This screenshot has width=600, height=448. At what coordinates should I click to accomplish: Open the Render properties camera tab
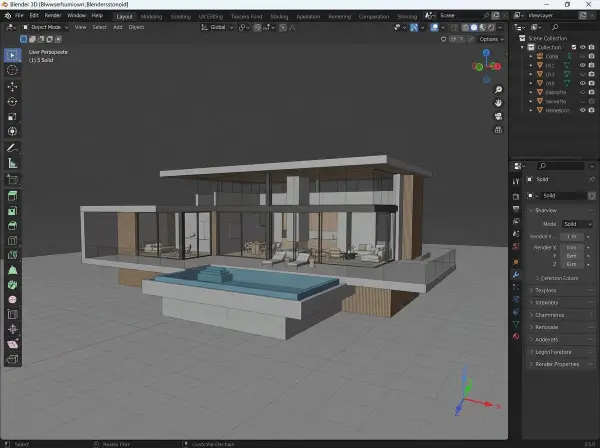tap(516, 196)
